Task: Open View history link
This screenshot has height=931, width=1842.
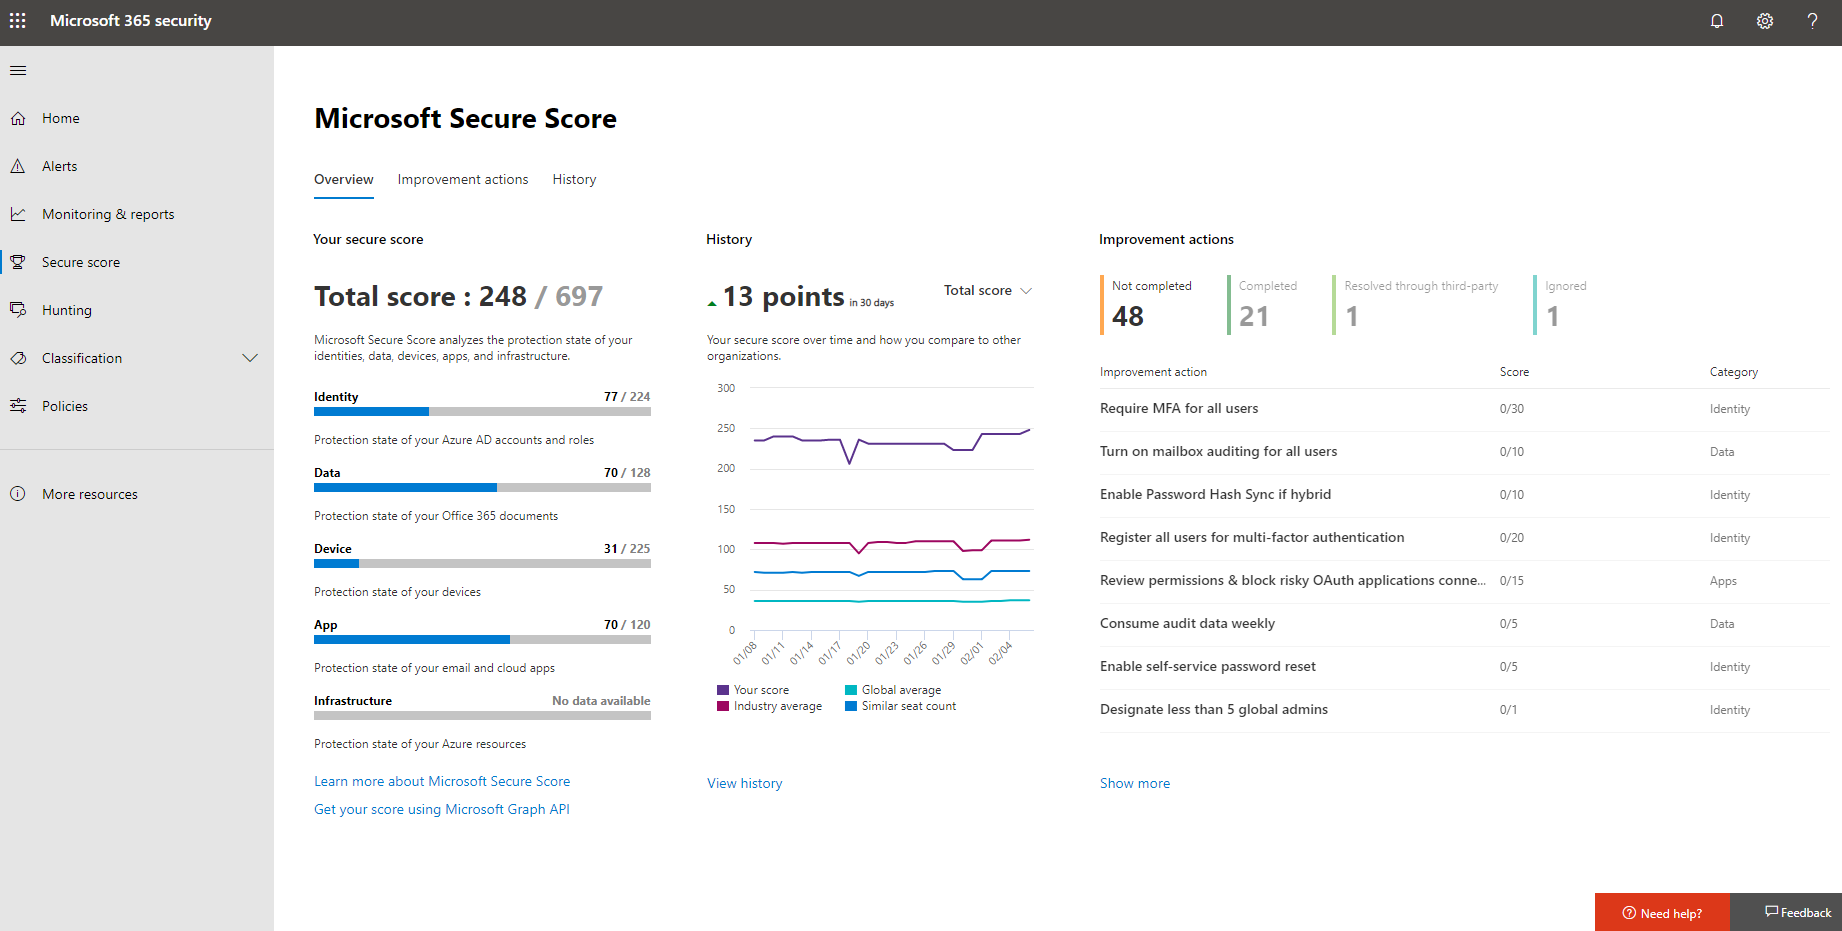Action: (744, 782)
